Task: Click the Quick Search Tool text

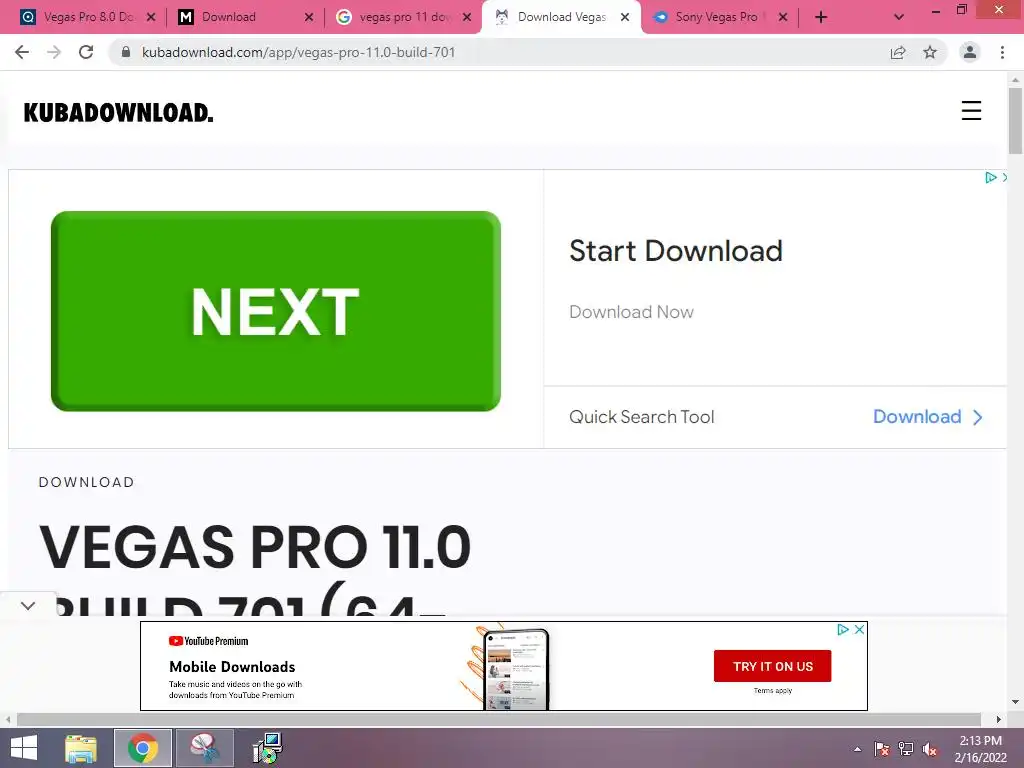Action: tap(641, 417)
